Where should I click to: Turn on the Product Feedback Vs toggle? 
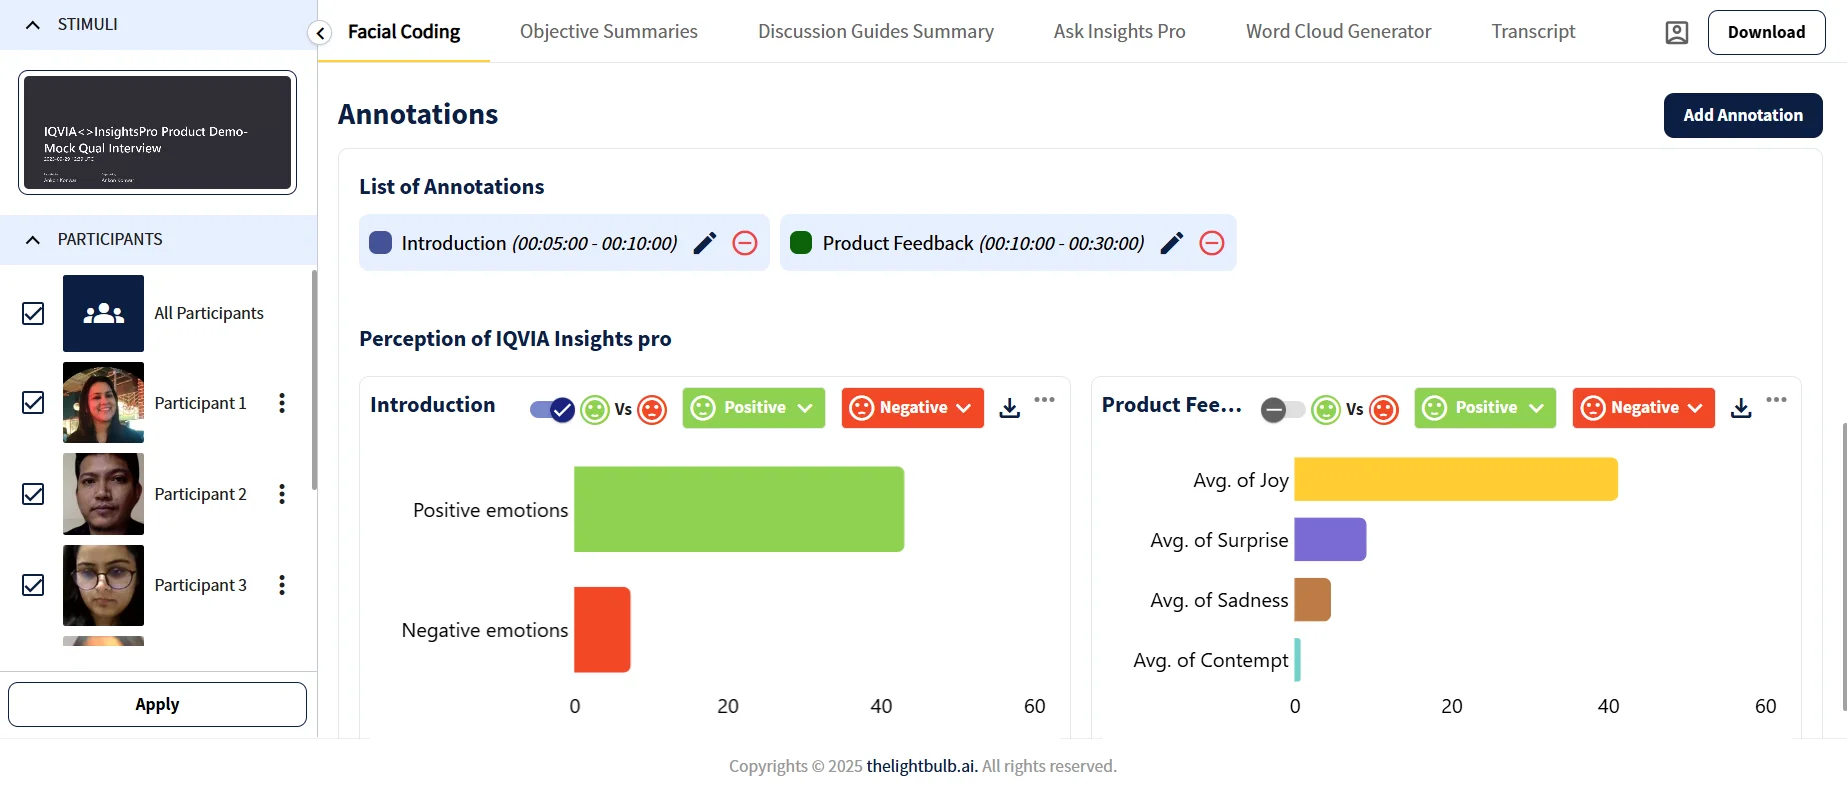coord(1282,409)
